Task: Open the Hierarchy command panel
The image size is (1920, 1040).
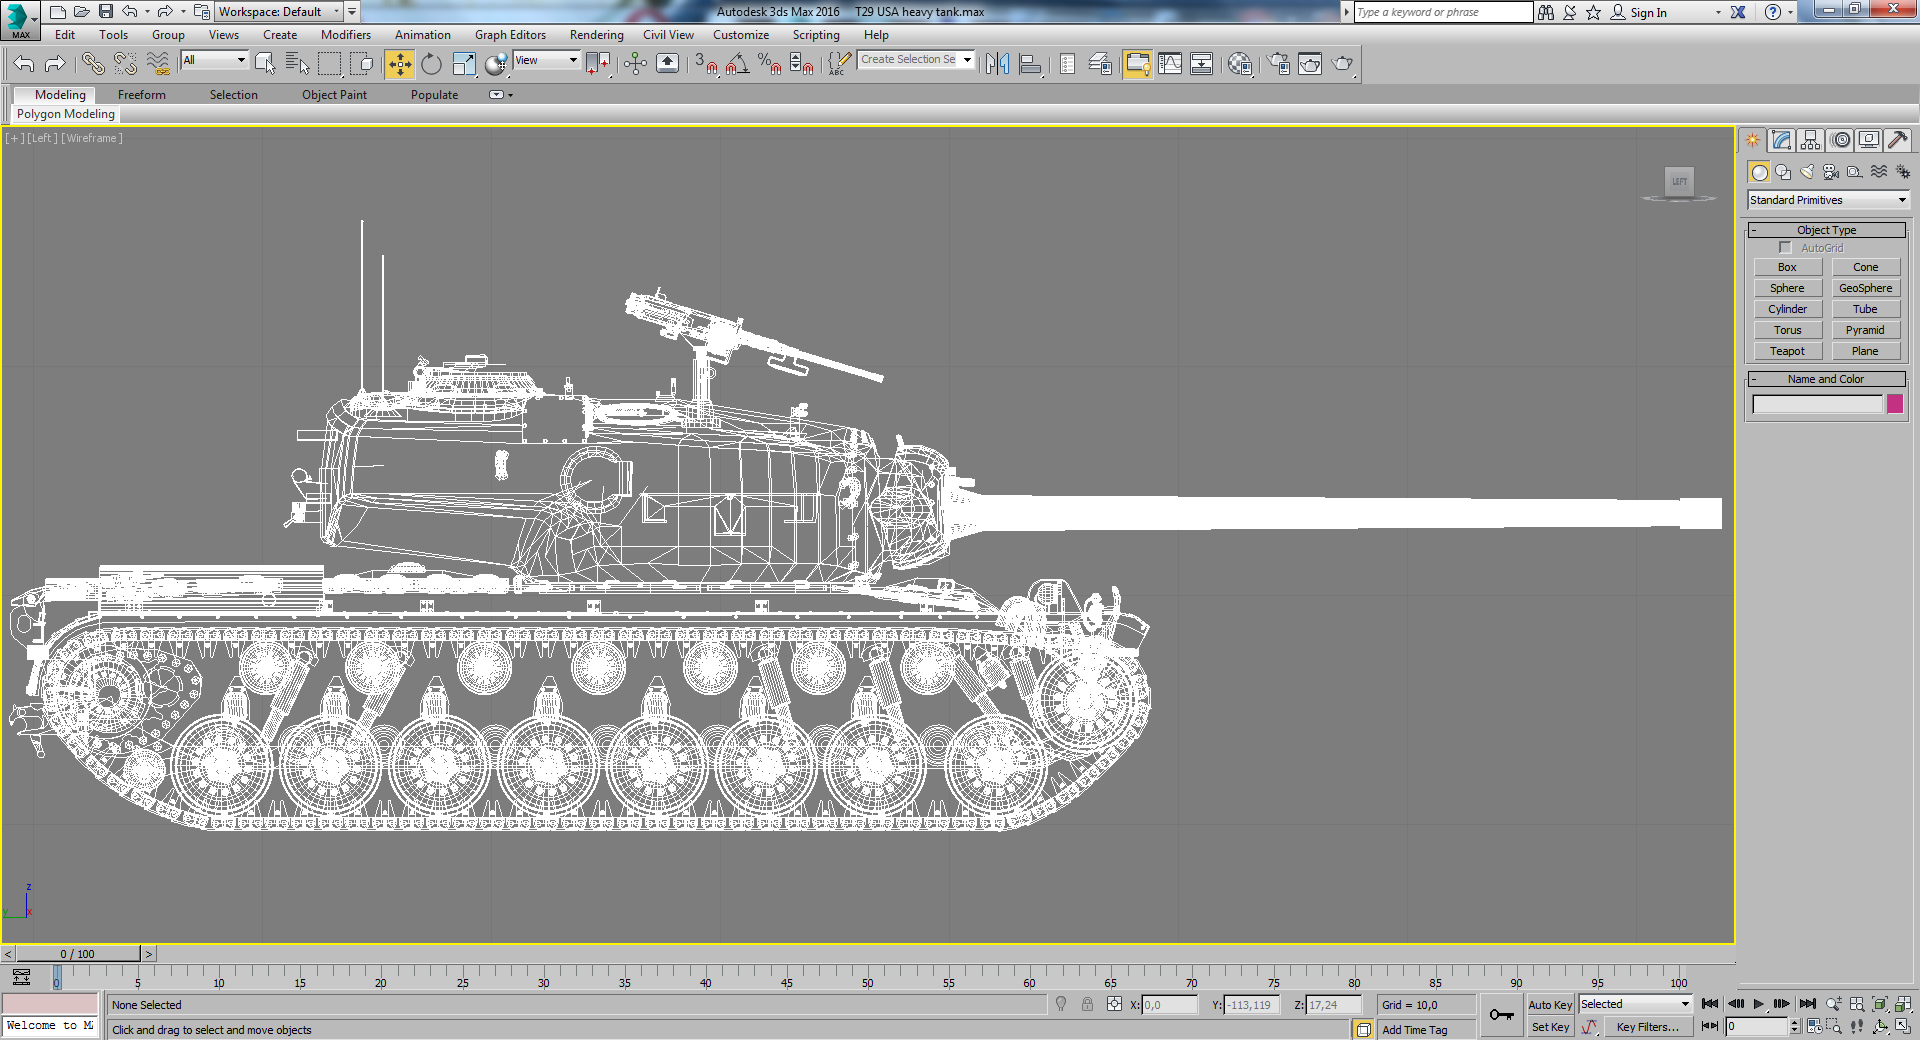Action: click(x=1809, y=140)
